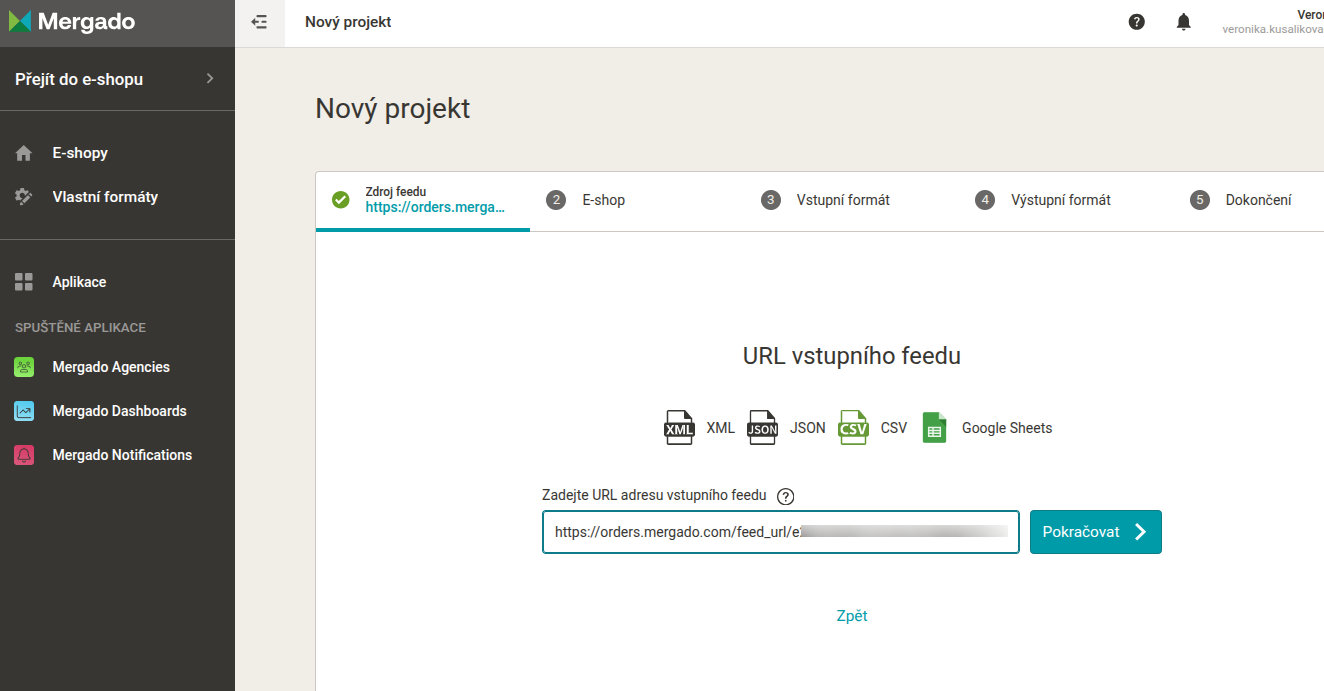The image size is (1324, 691).
Task: Click the Zpět link
Action: point(851,616)
